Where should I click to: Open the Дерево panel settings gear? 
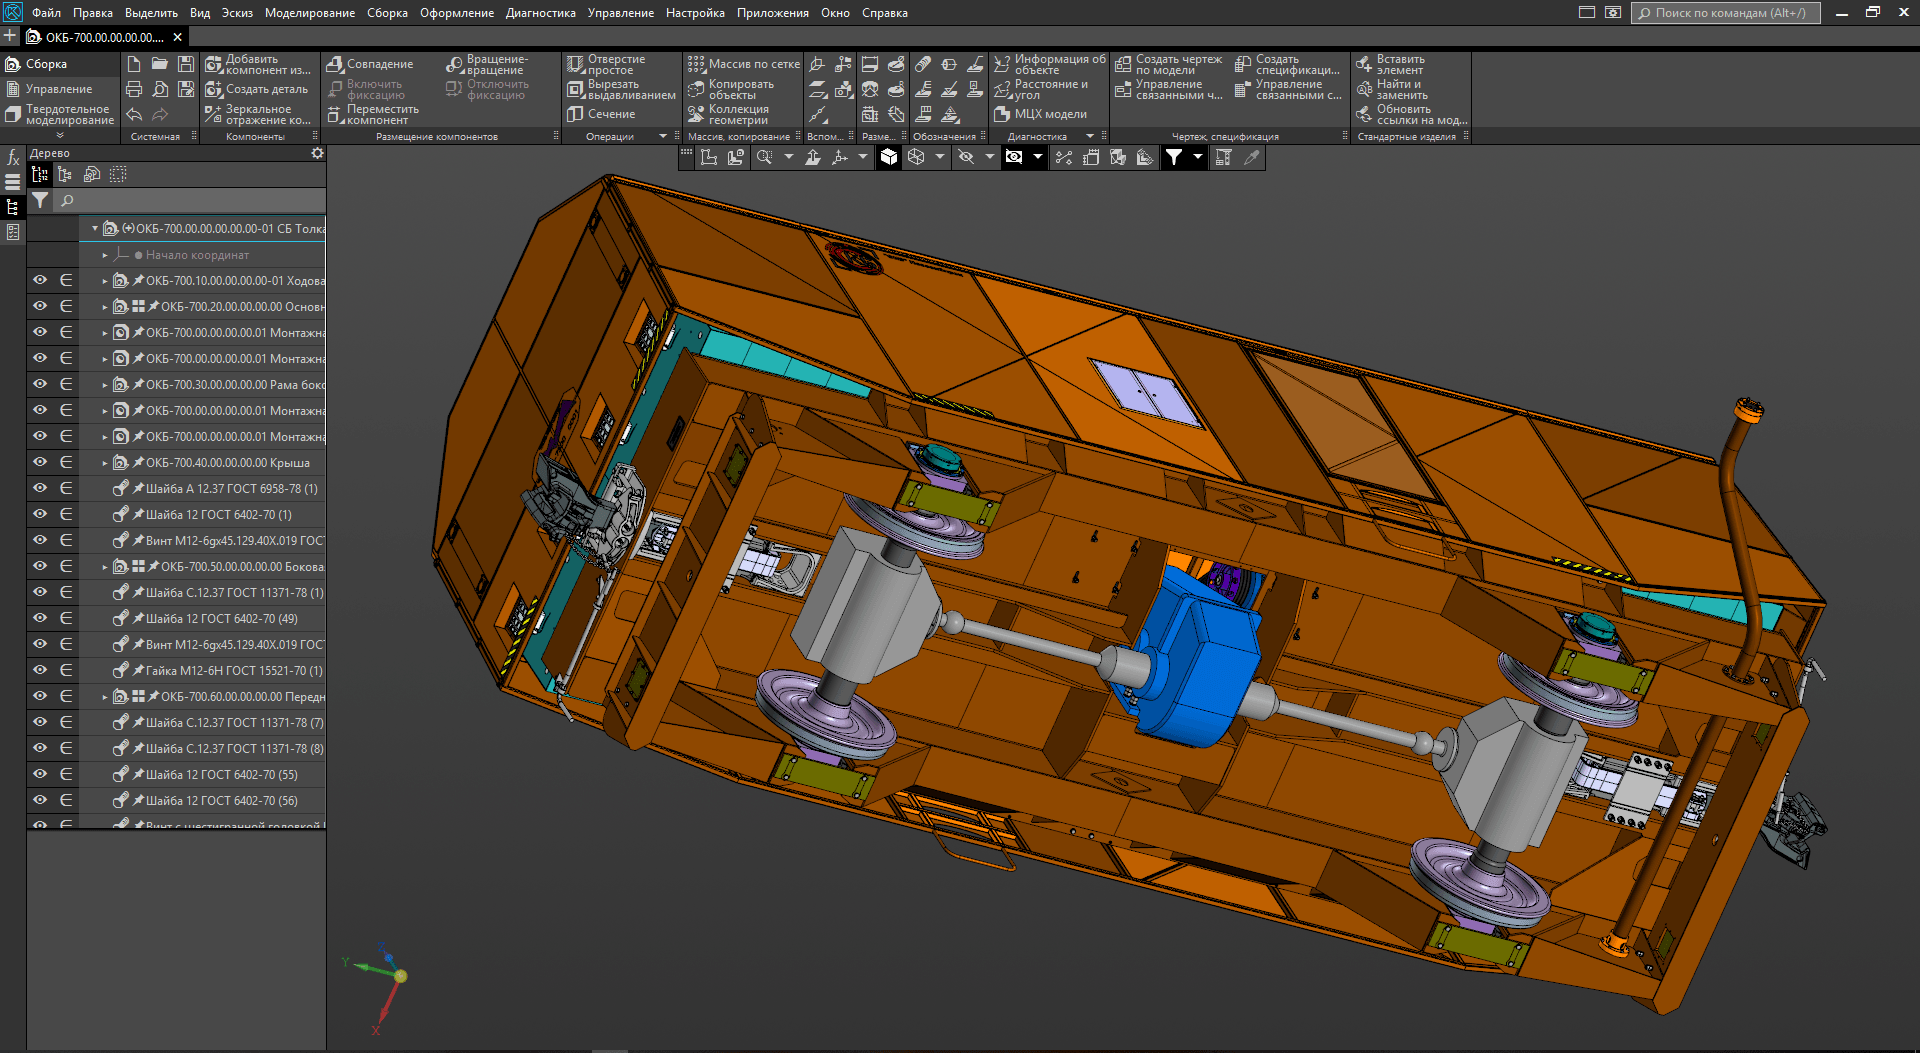point(317,154)
